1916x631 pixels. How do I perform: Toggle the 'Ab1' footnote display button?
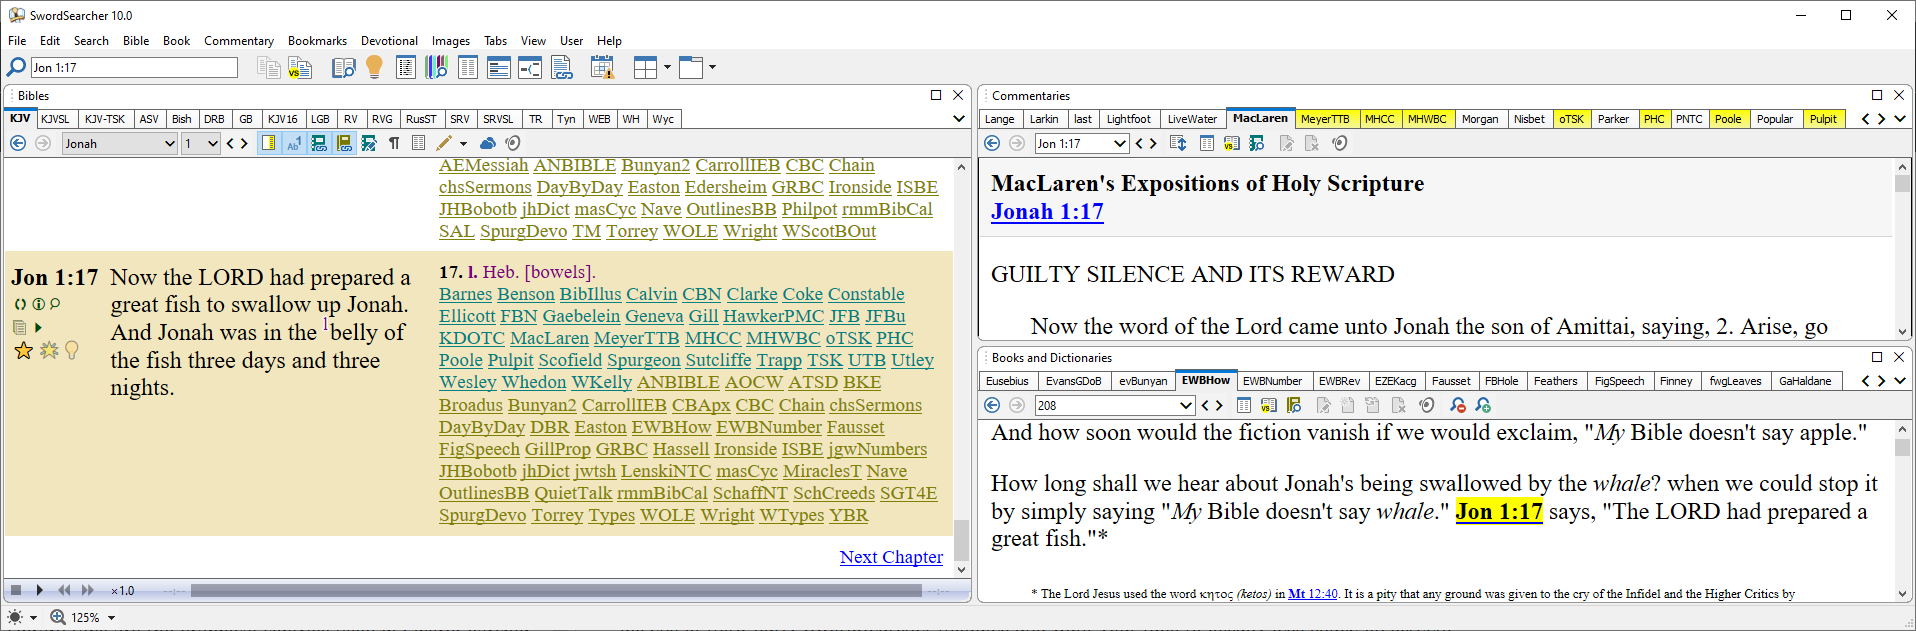[294, 143]
